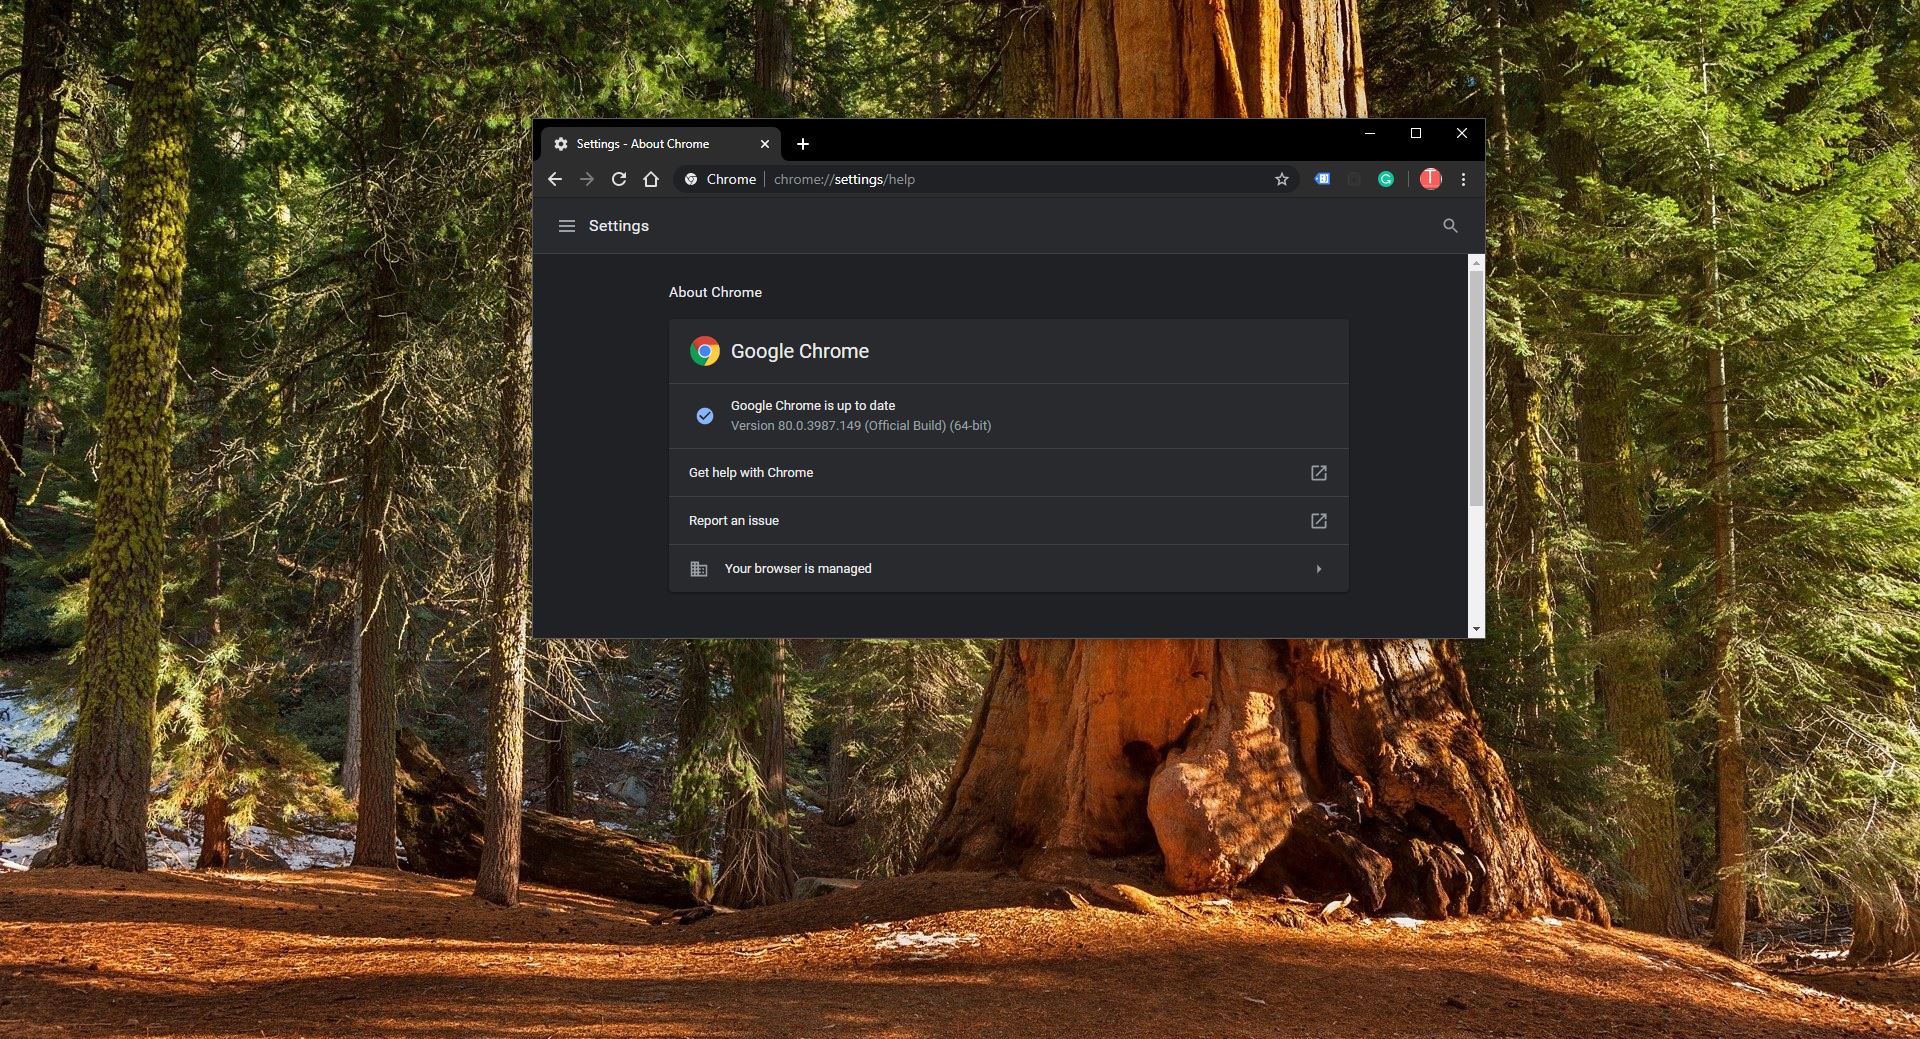Click the Get help with Chrome link
1920x1039 pixels.
coord(751,472)
